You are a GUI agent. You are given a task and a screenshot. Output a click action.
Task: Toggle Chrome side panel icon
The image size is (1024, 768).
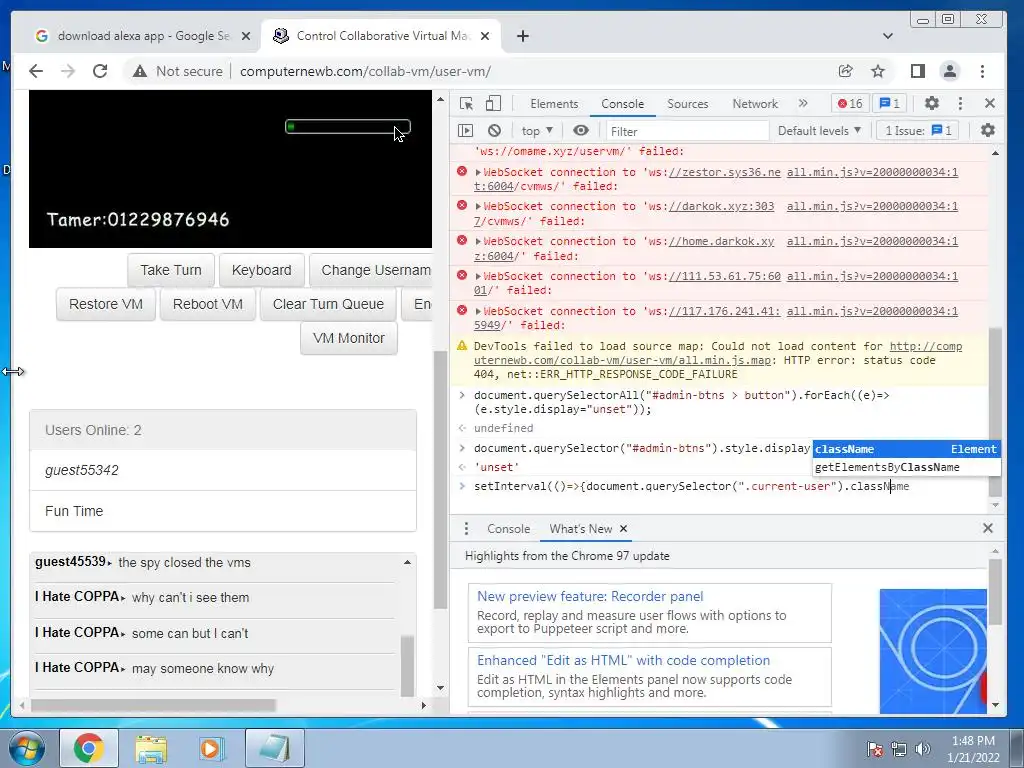pos(918,71)
